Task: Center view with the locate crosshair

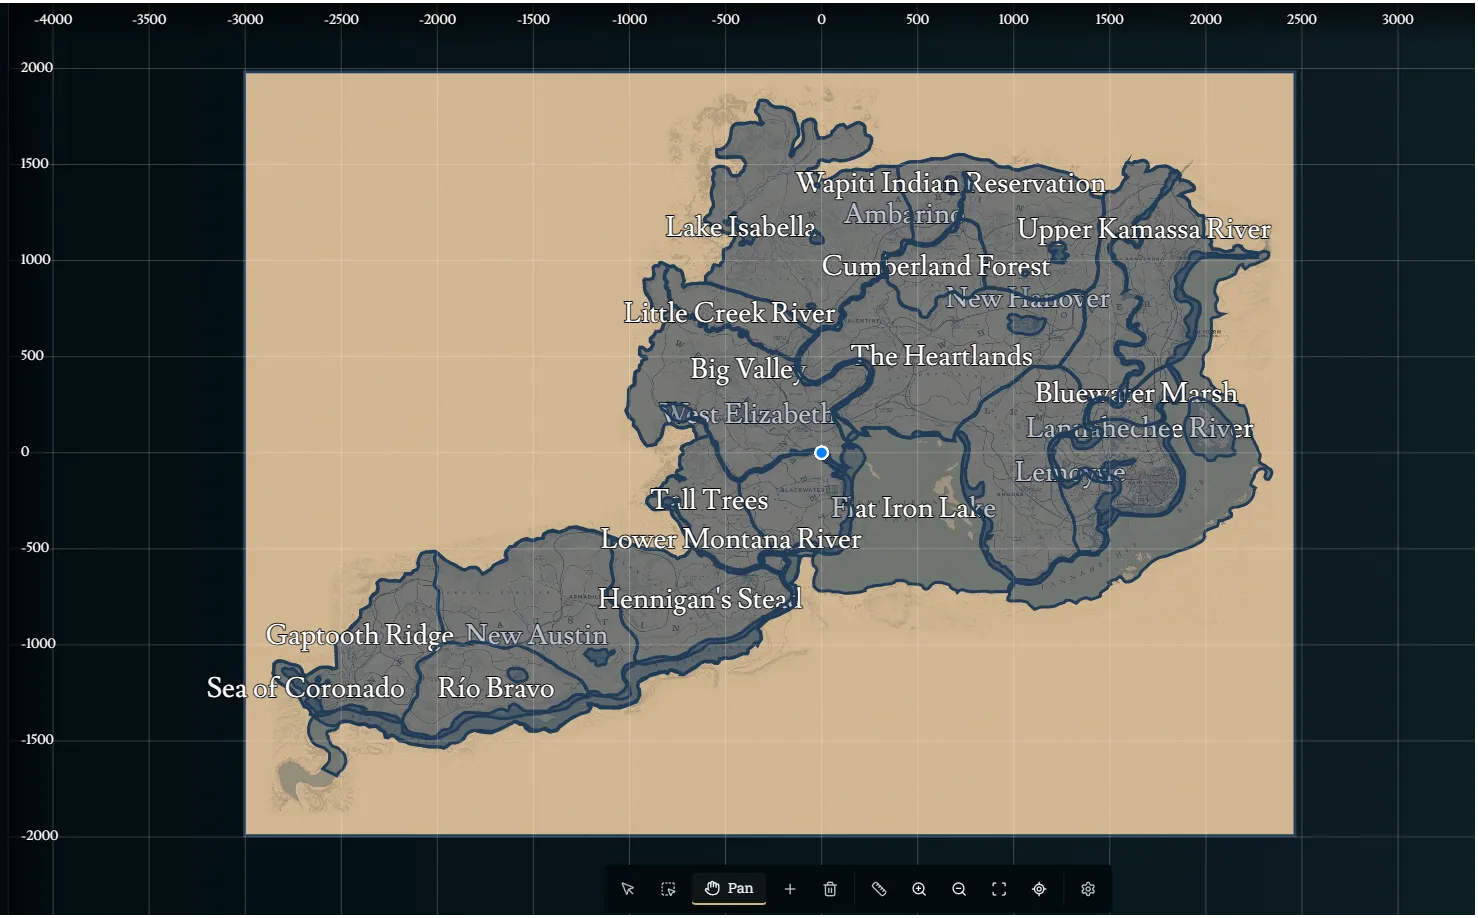Action: [1038, 889]
